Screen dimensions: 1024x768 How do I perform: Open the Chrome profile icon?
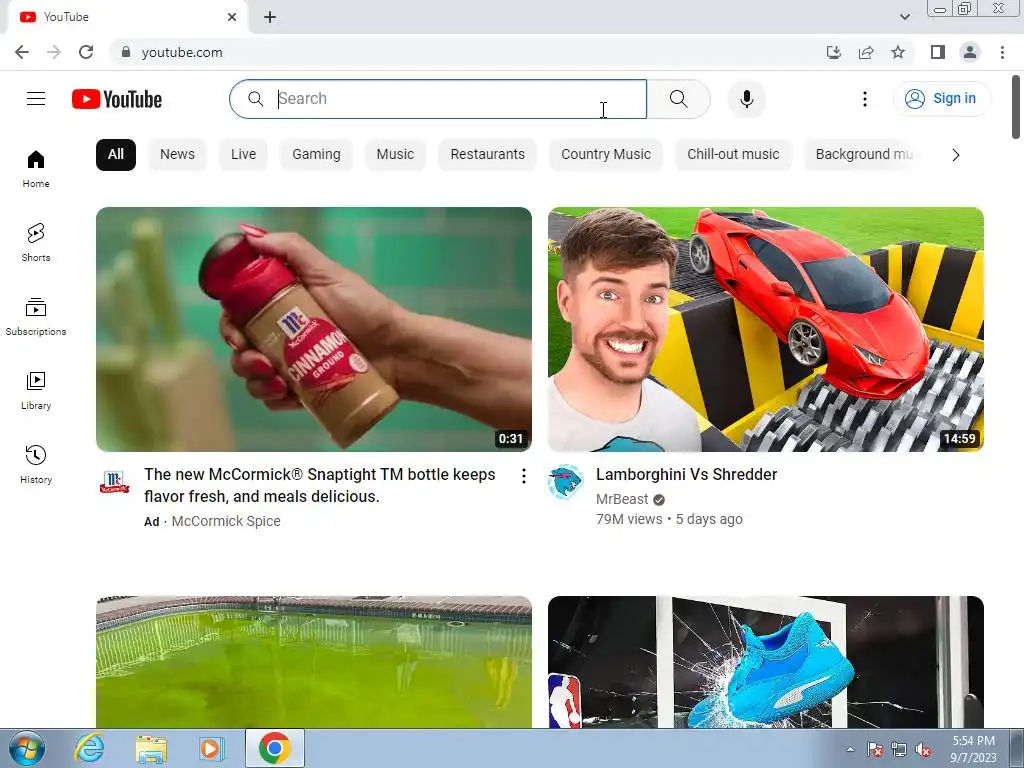970,52
